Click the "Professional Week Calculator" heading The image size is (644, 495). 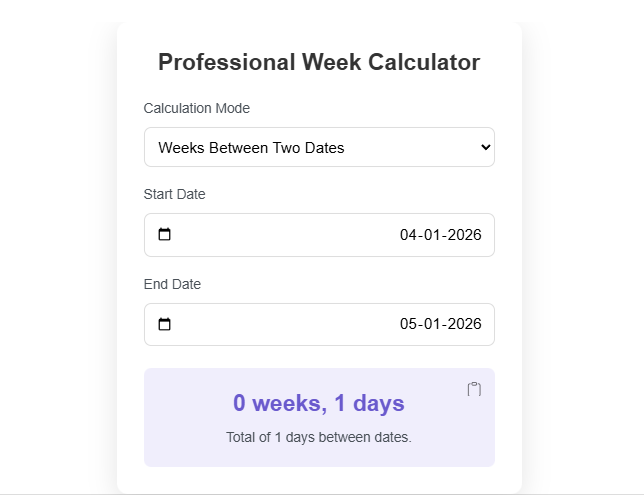pyautogui.click(x=319, y=62)
